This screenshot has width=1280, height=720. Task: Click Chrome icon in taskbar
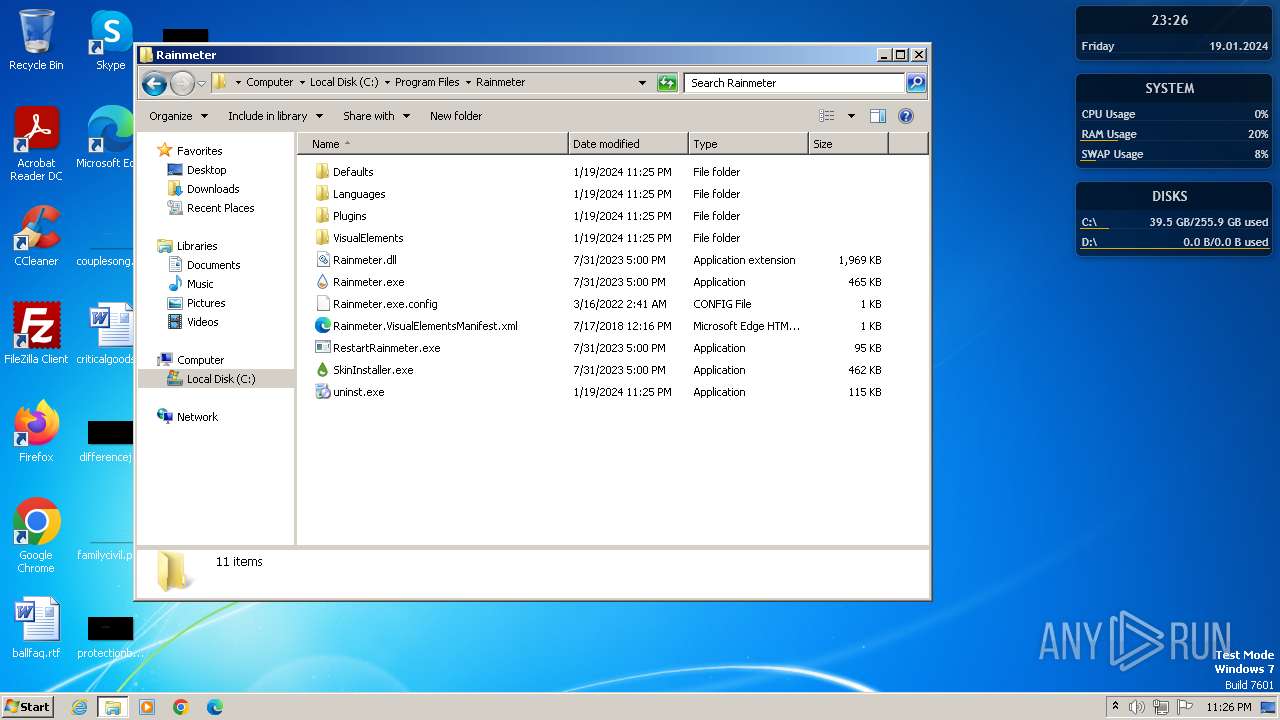point(181,707)
